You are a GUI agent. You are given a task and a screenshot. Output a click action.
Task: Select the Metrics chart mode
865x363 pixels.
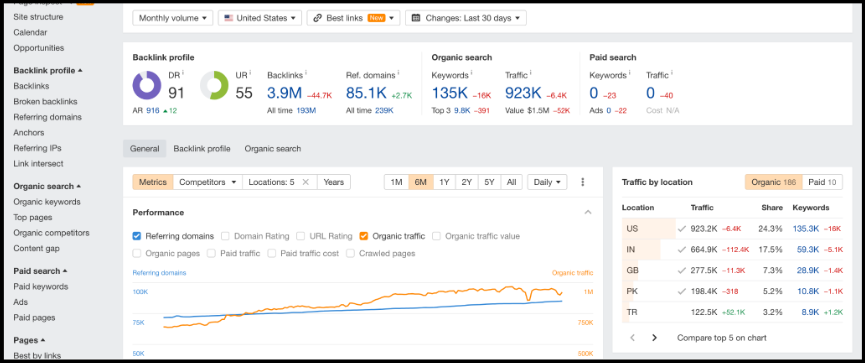pos(153,182)
